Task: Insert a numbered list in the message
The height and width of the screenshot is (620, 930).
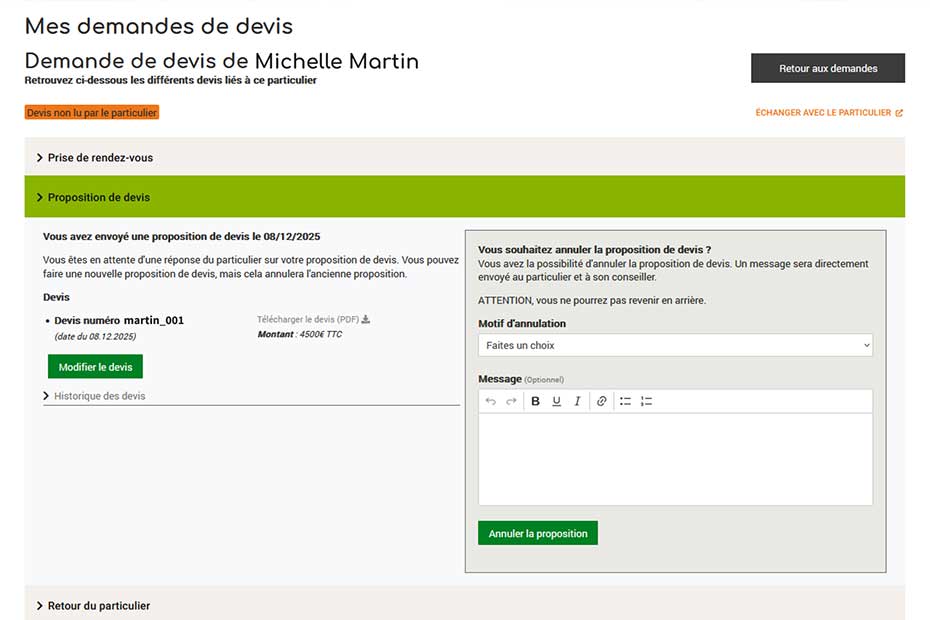Action: (646, 401)
